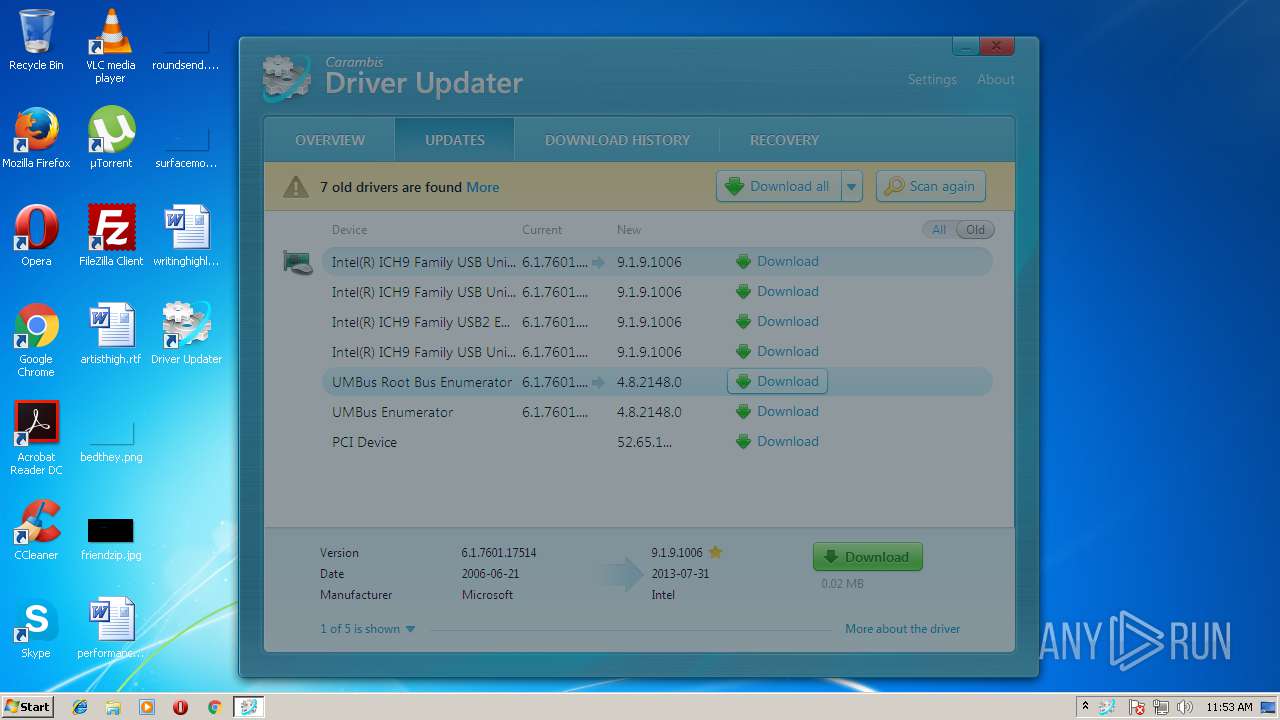Click the Download all button
The image size is (1280, 720).
[779, 187]
